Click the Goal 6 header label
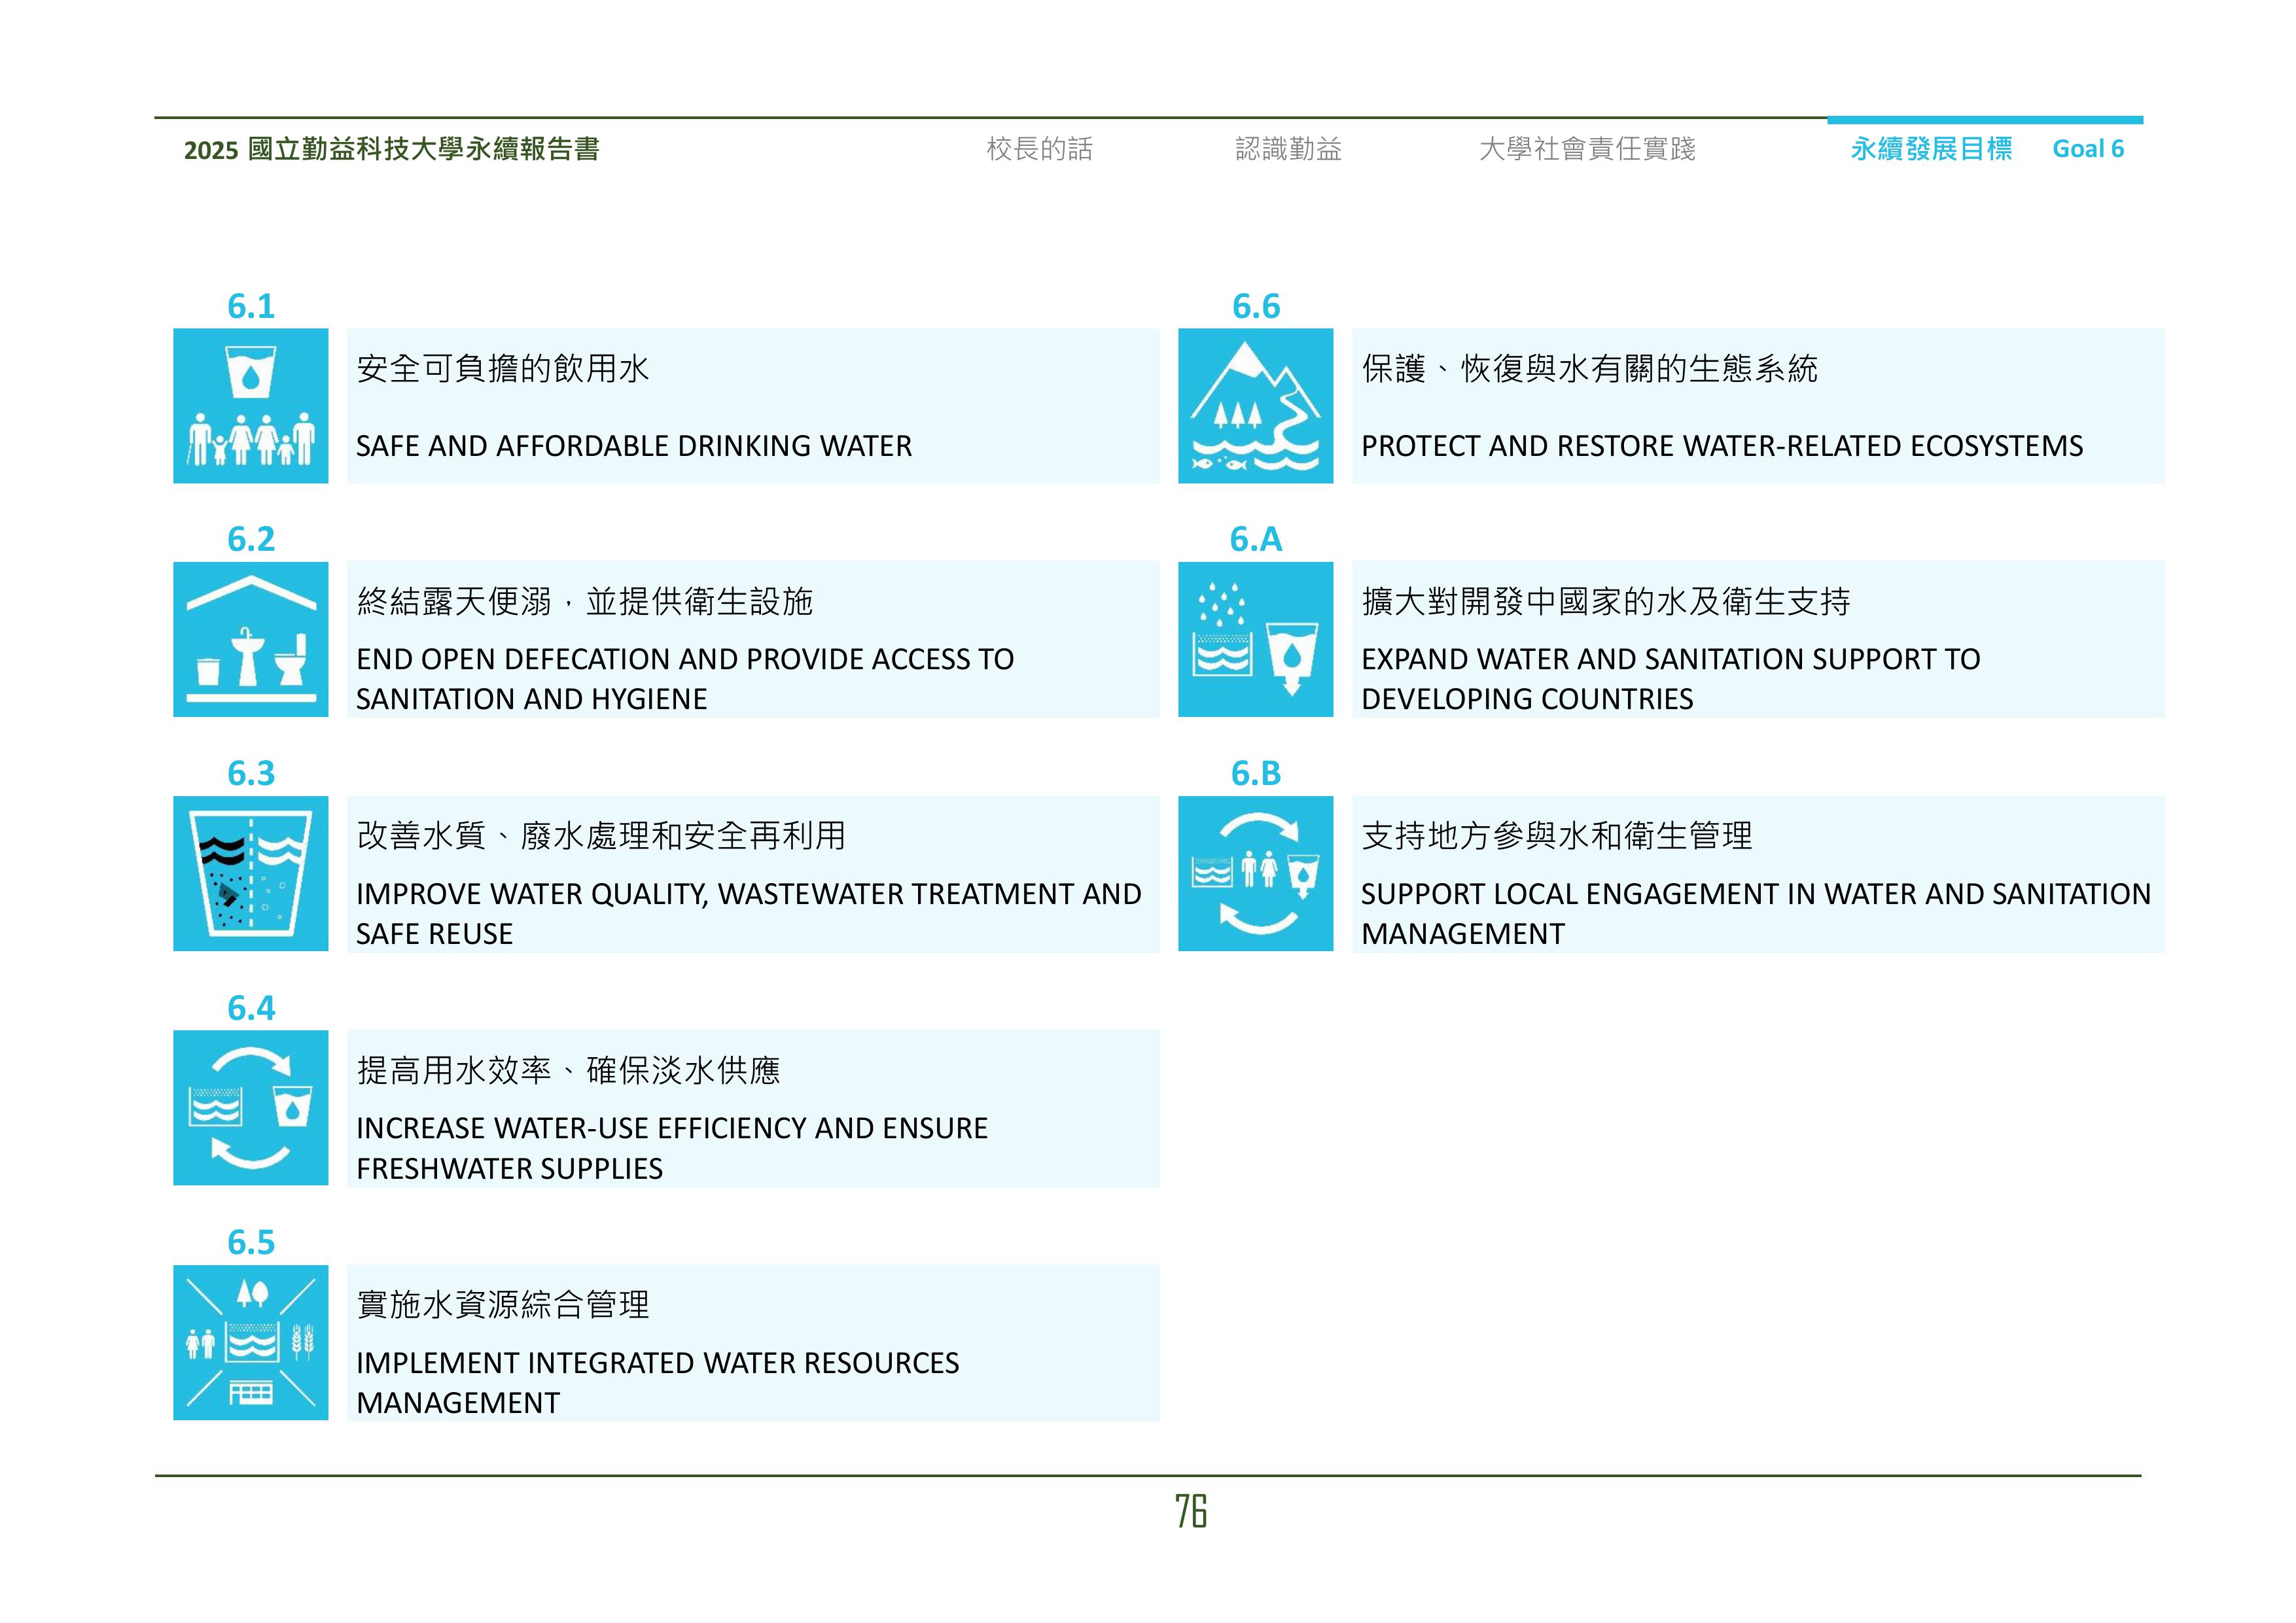 (x=2088, y=149)
